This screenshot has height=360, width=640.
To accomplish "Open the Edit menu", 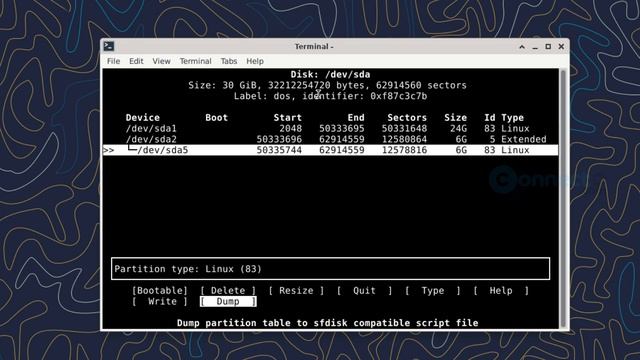I will [136, 61].
